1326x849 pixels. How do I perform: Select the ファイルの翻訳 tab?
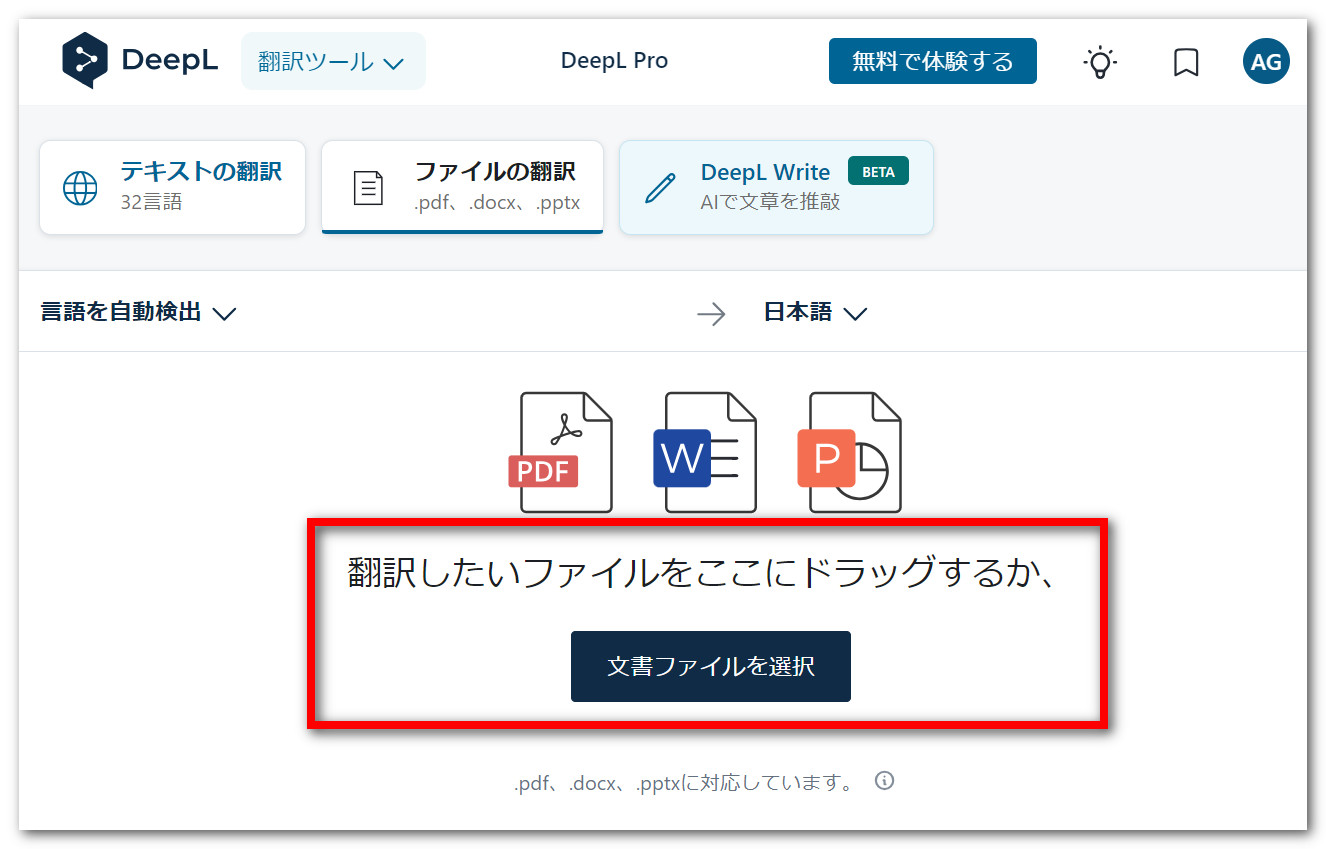coord(462,187)
